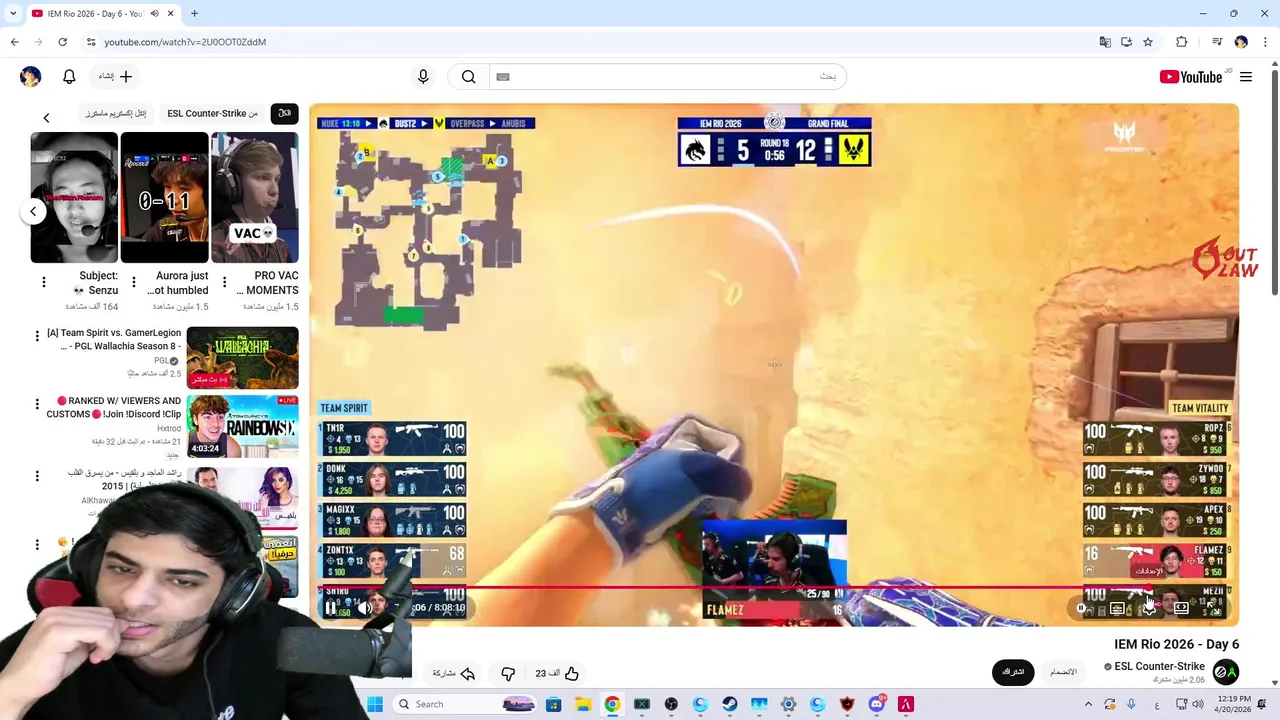
Task: Open options for the Aurora just short
Action: coord(134,282)
